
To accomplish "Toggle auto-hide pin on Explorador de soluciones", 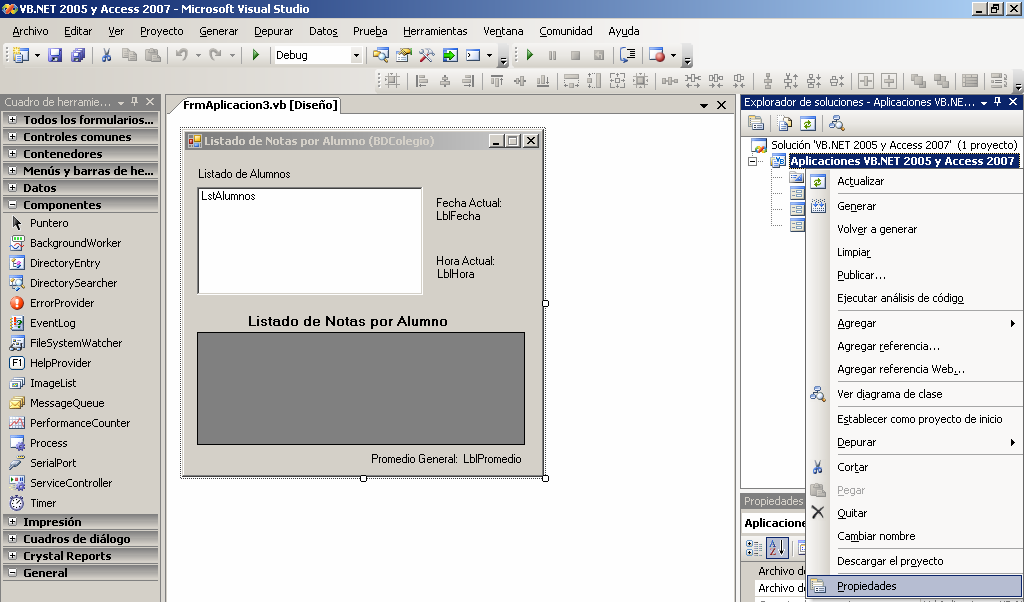I will 997,100.
